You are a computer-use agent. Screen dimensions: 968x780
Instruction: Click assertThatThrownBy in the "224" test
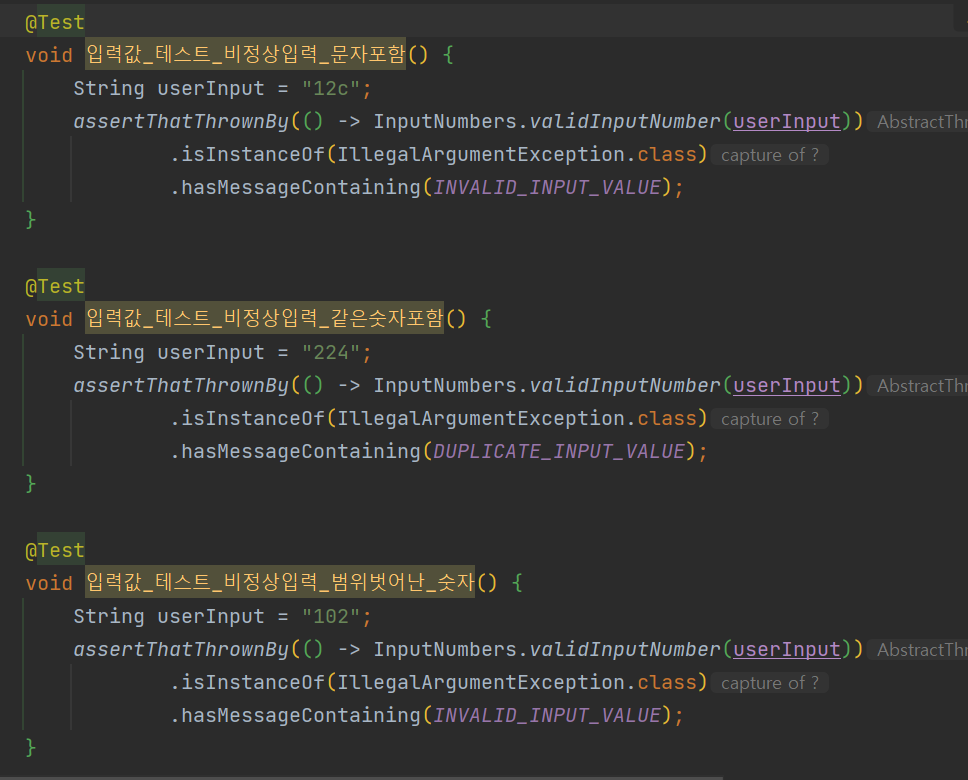[182, 386]
